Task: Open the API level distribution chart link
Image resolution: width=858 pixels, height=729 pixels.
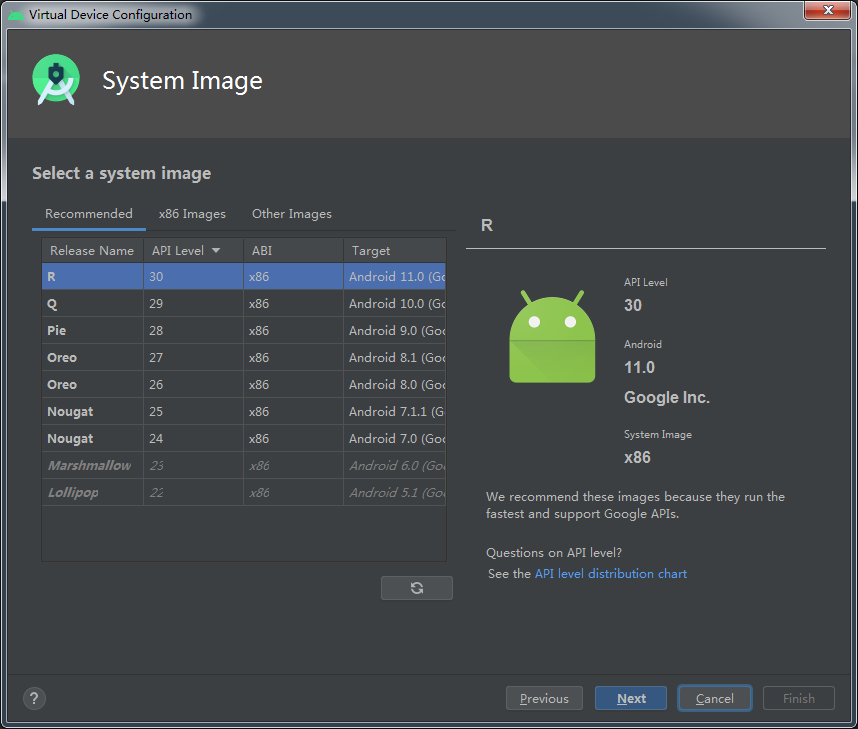Action: click(x=610, y=573)
